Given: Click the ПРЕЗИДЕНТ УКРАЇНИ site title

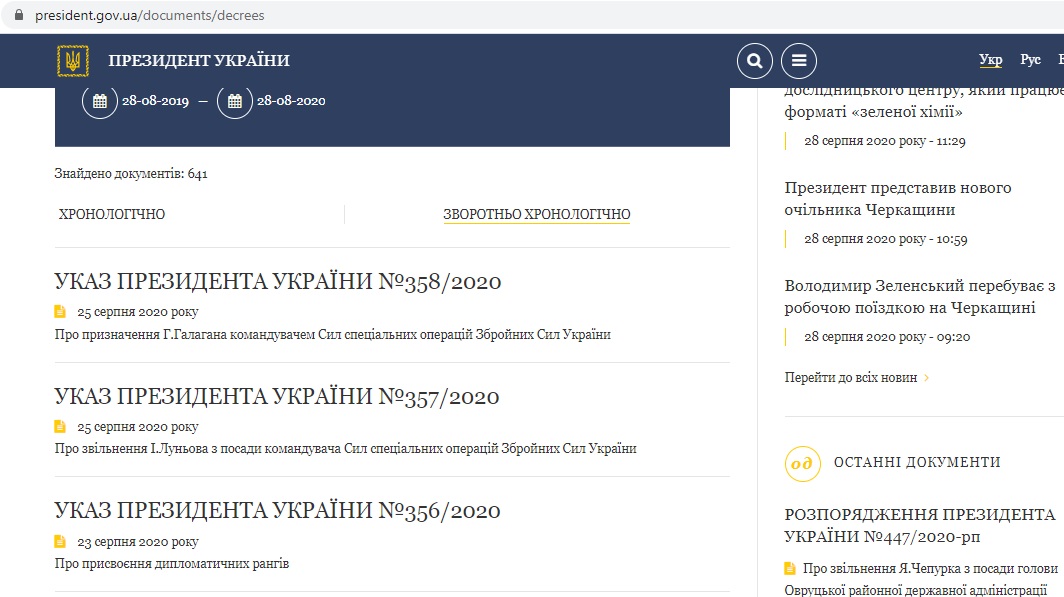Looking at the screenshot, I should pos(199,60).
